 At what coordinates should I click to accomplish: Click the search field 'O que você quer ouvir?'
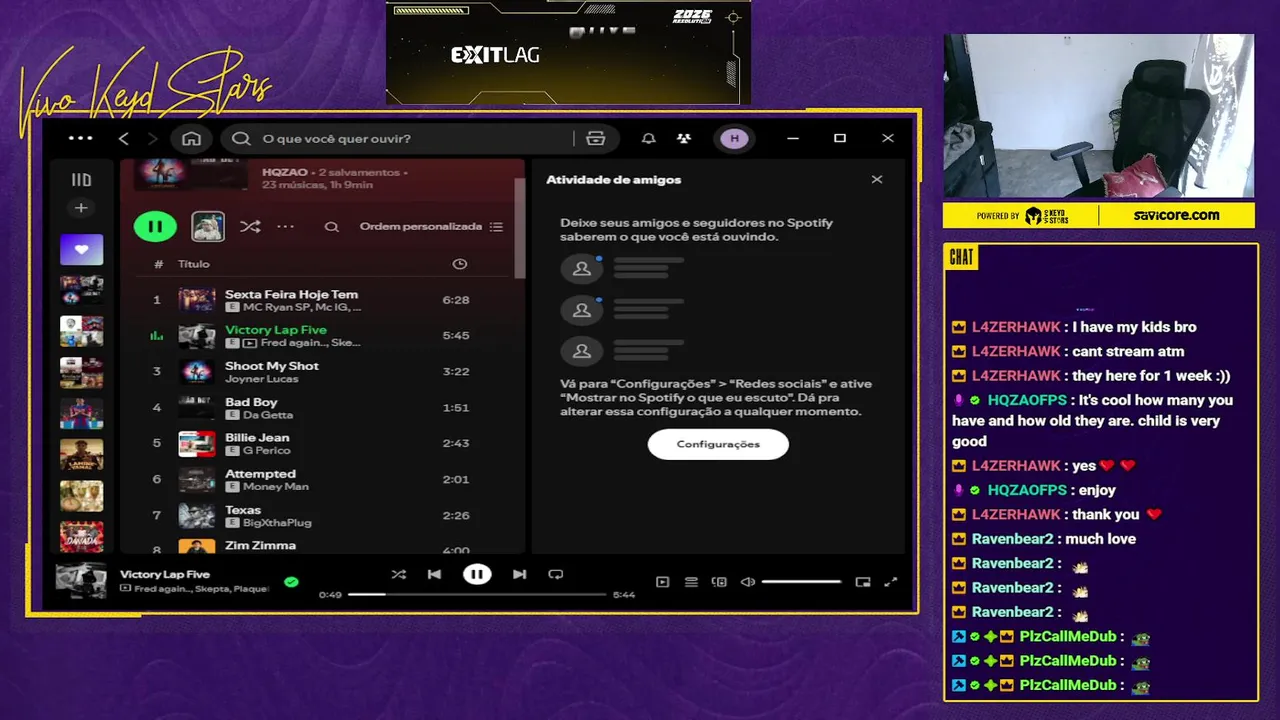[398, 138]
